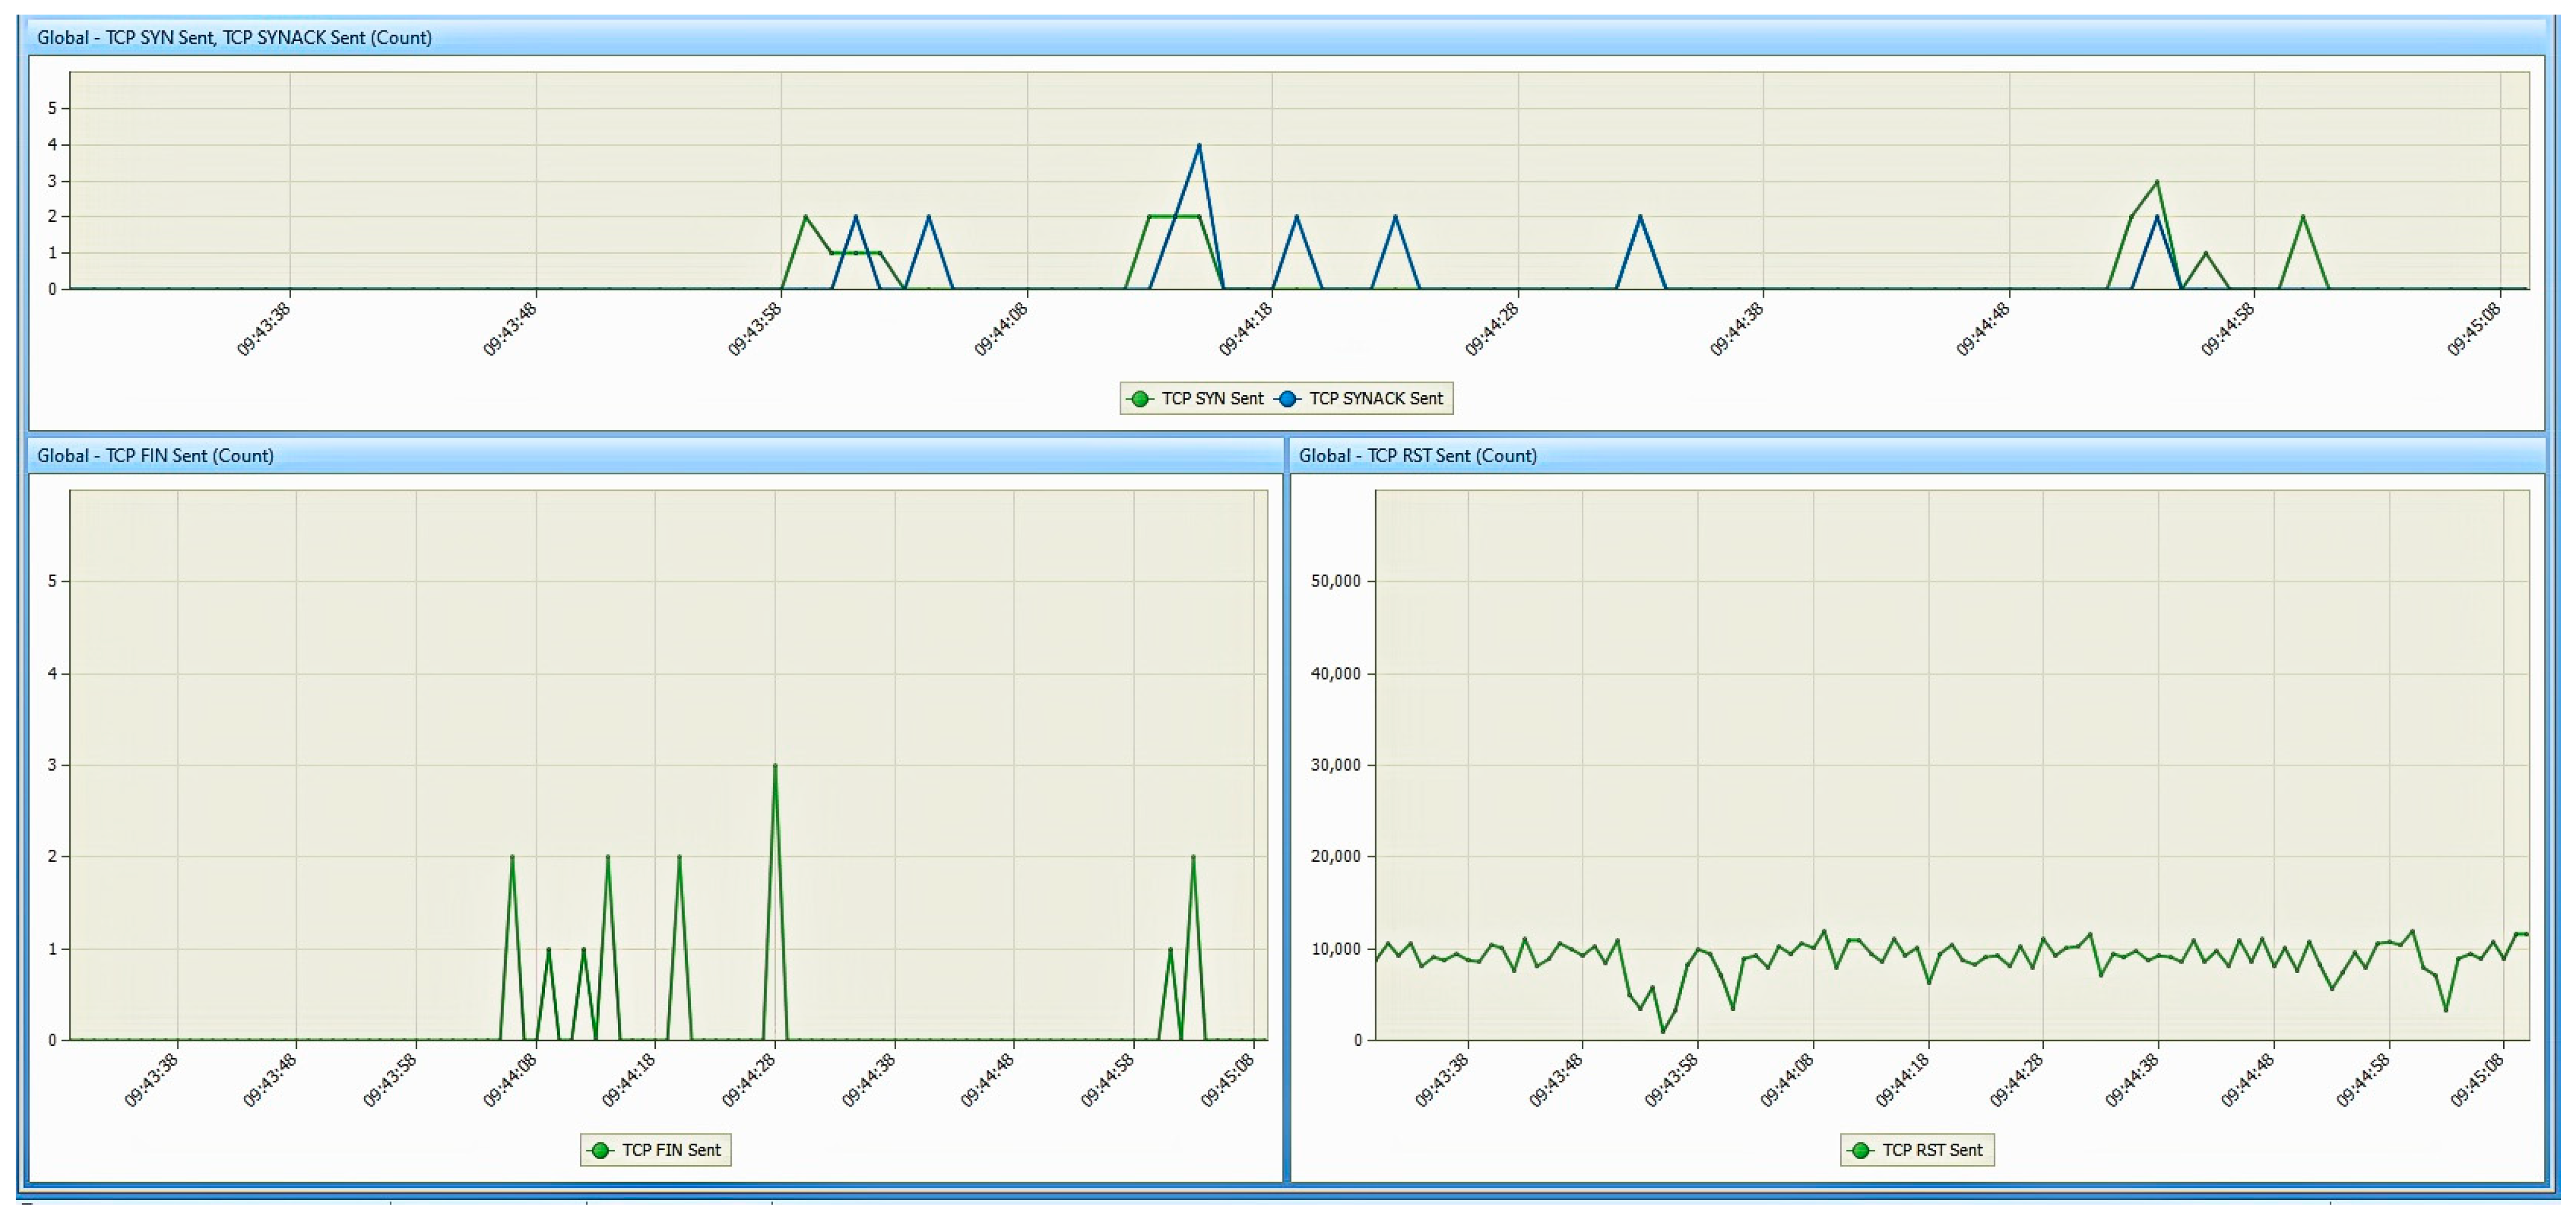This screenshot has width=2576, height=1214.
Task: Click the last FIN Sent peak at value 2
Action: point(1193,858)
